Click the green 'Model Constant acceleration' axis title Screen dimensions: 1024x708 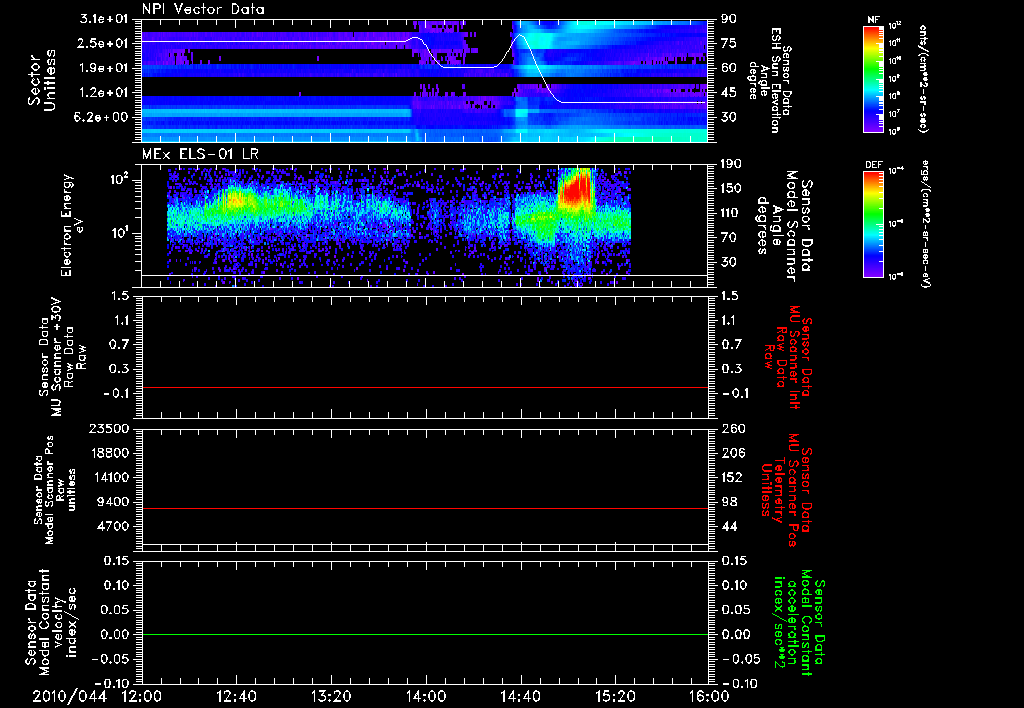799,622
